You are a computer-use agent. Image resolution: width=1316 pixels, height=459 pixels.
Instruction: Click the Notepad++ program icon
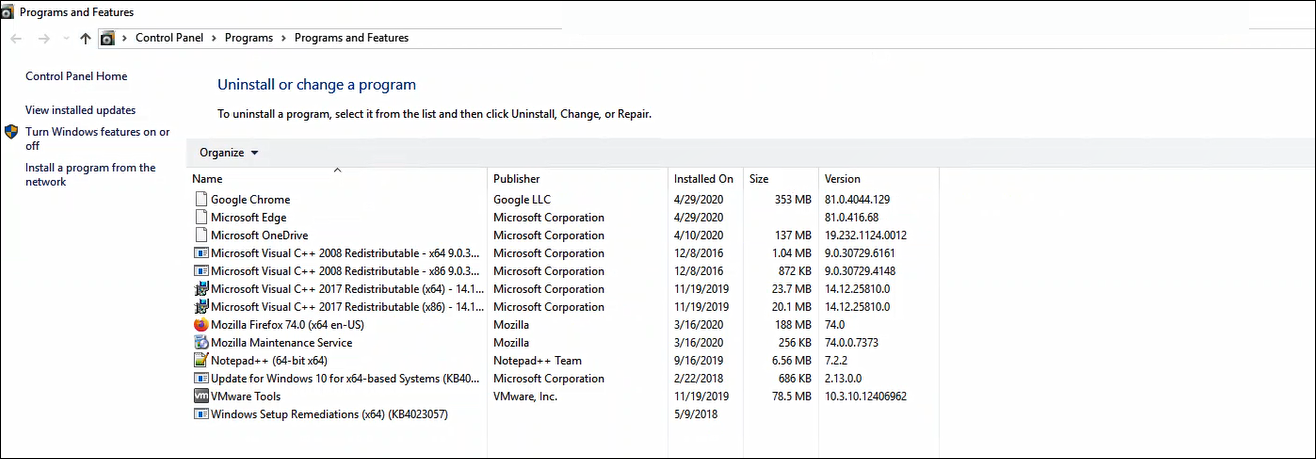point(200,361)
